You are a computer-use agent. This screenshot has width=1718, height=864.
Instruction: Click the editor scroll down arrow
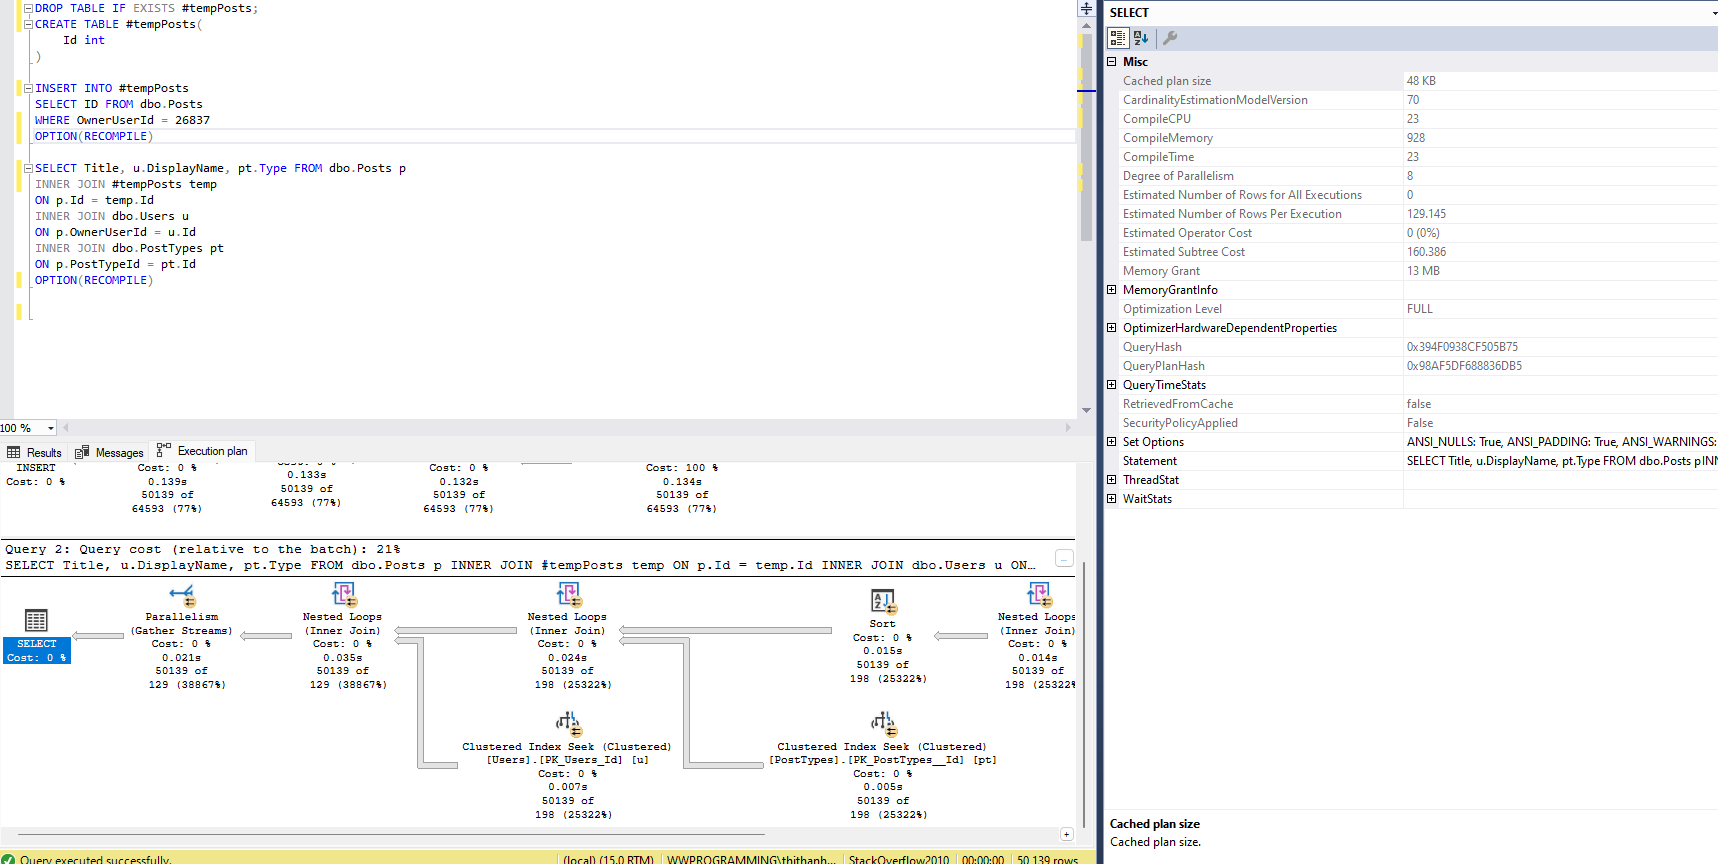point(1086,410)
